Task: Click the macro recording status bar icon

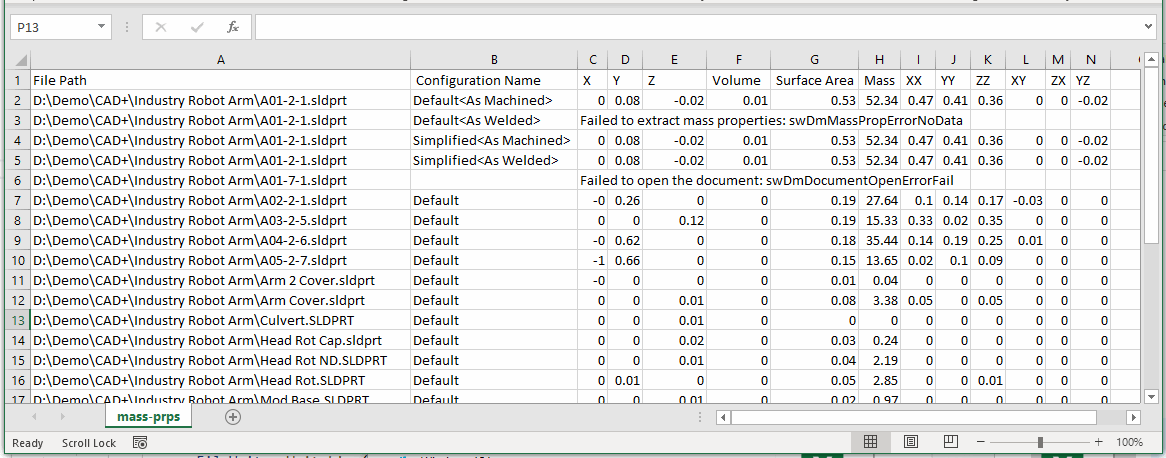Action: coord(140,442)
